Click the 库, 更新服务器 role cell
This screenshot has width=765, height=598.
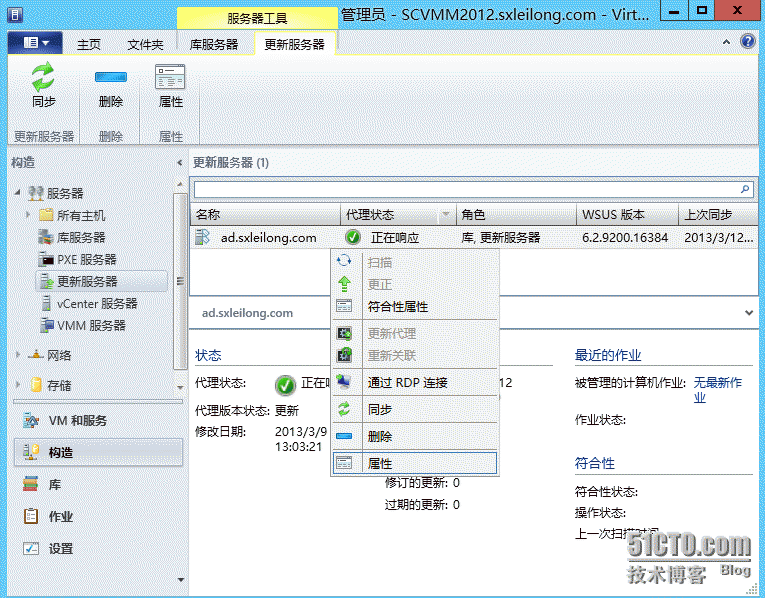pos(501,238)
